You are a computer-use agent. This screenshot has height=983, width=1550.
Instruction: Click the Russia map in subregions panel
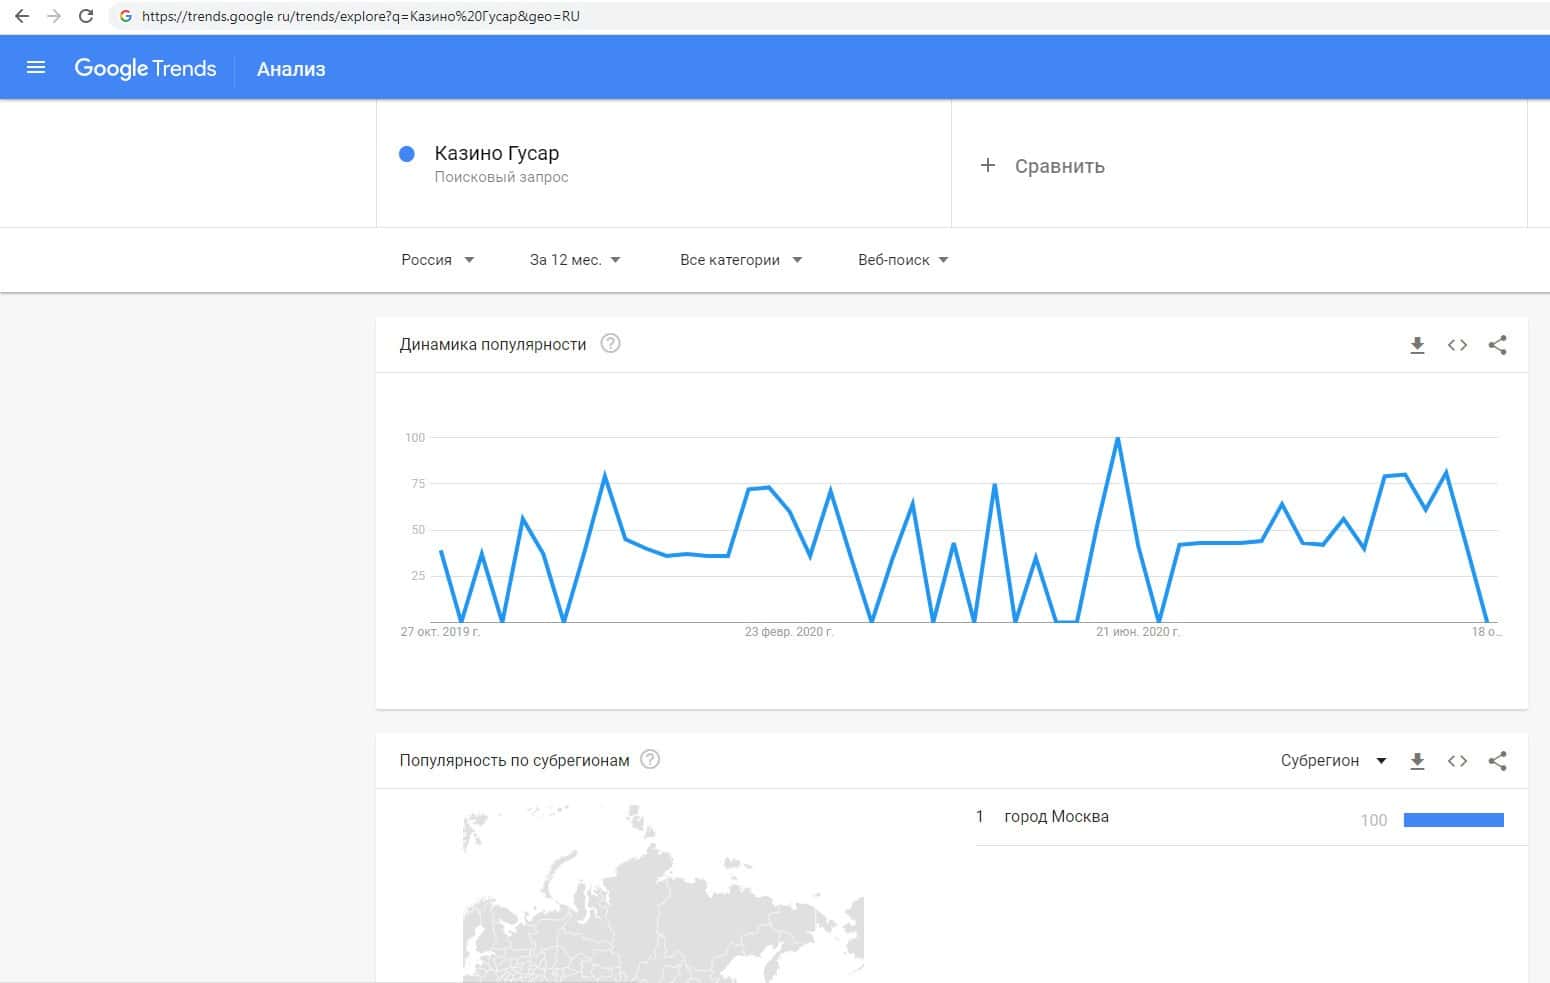(x=663, y=893)
